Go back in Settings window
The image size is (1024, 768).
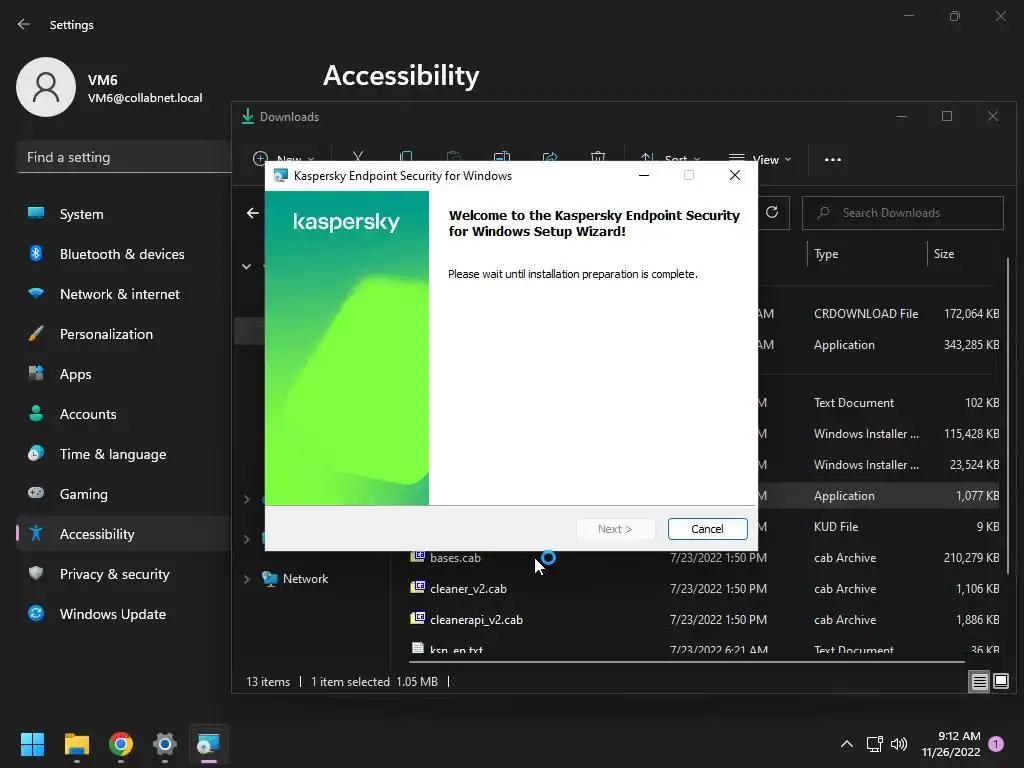(24, 24)
